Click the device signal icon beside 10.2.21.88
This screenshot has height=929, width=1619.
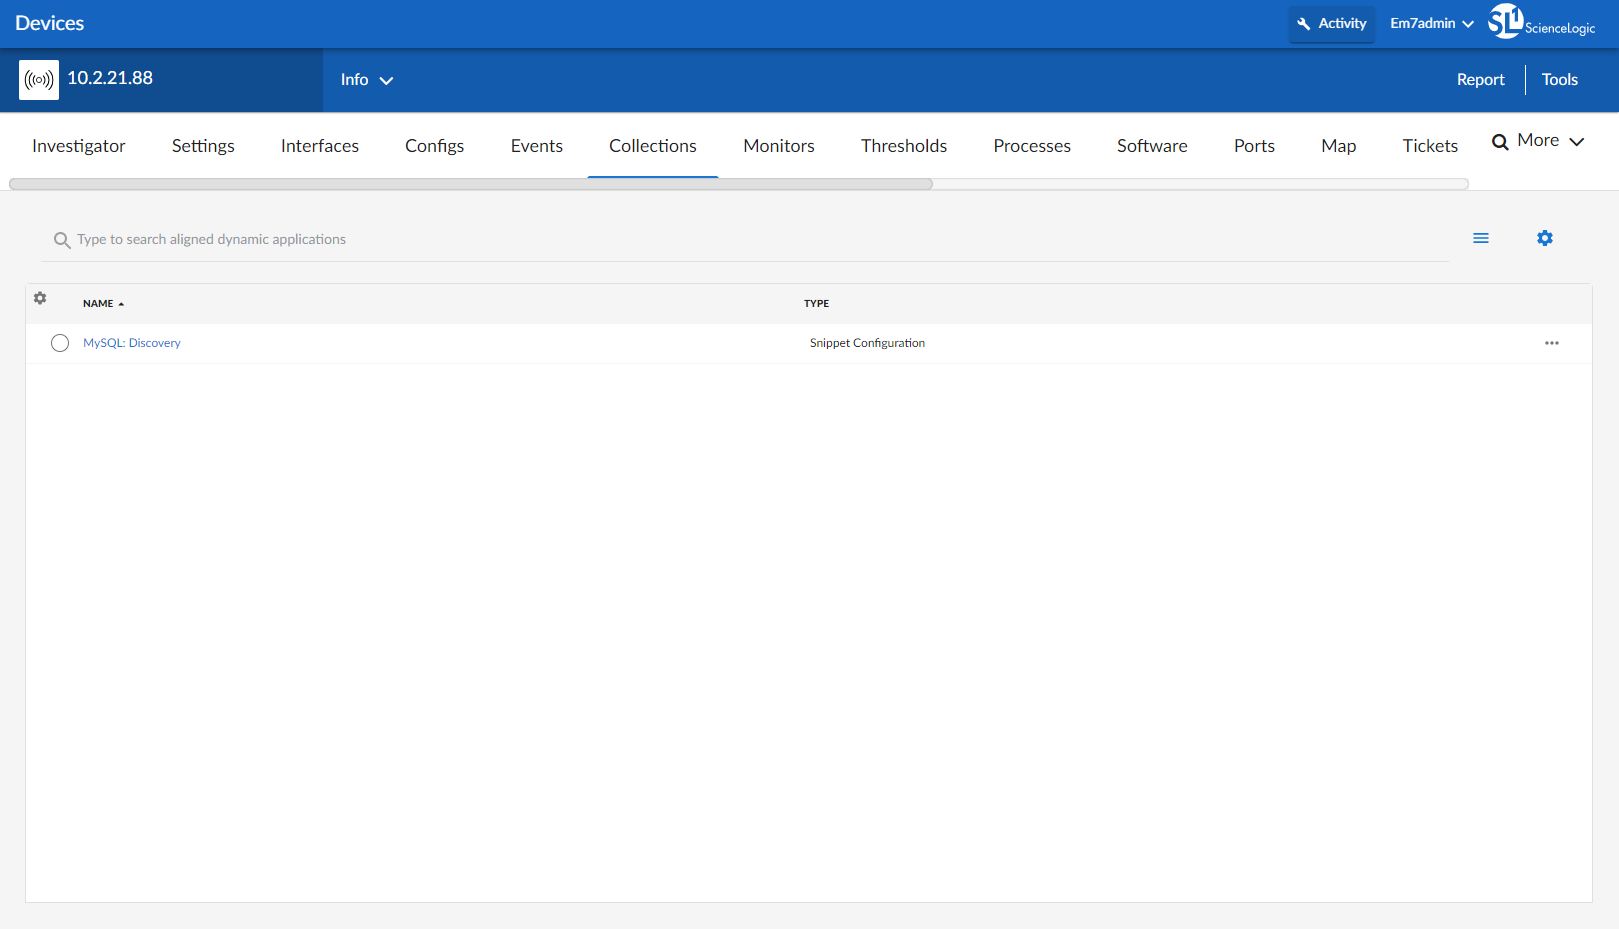tap(39, 80)
